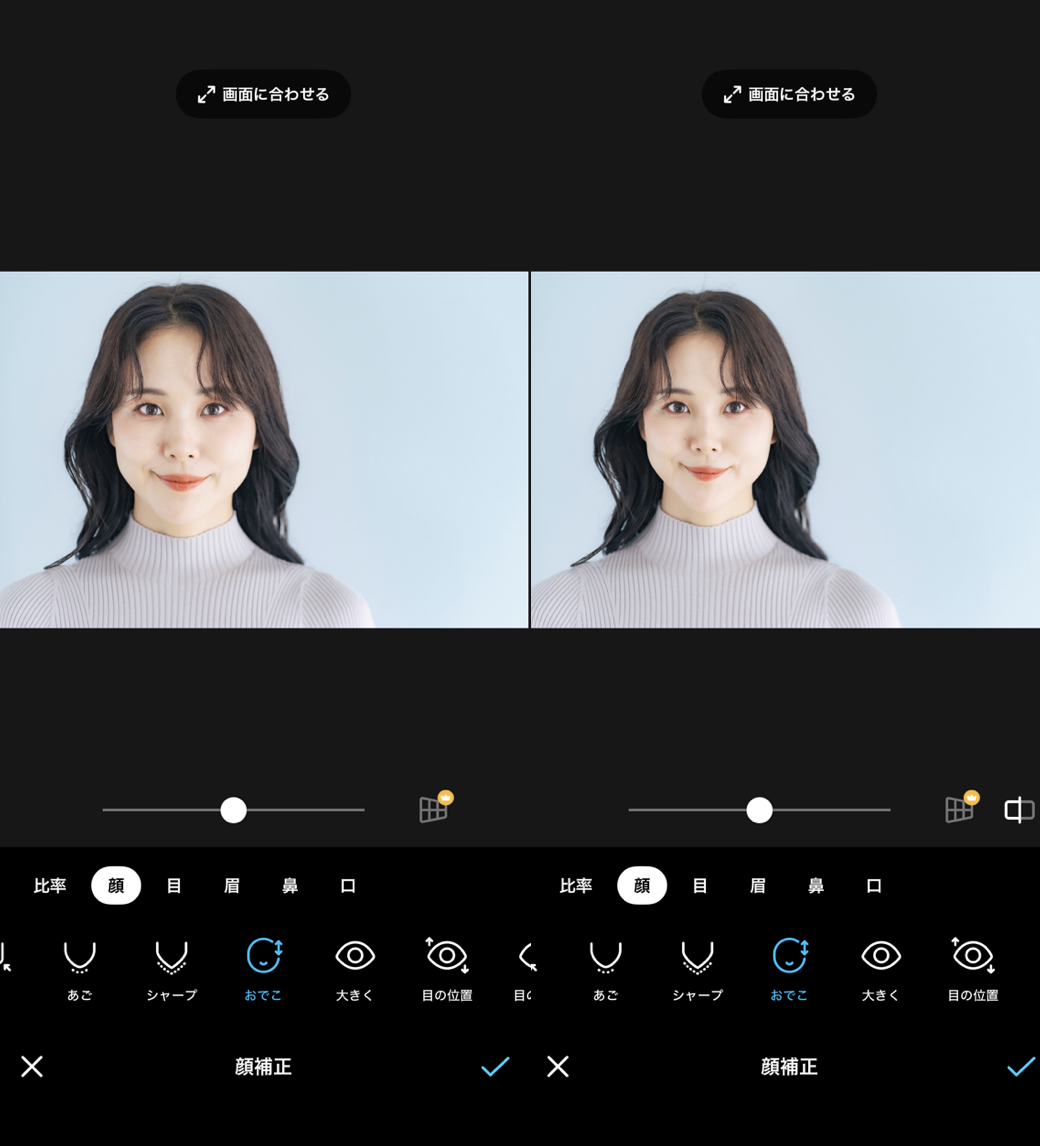This screenshot has height=1146, width=1040.
Task: Select the あご chin tool in right panel
Action: point(605,967)
